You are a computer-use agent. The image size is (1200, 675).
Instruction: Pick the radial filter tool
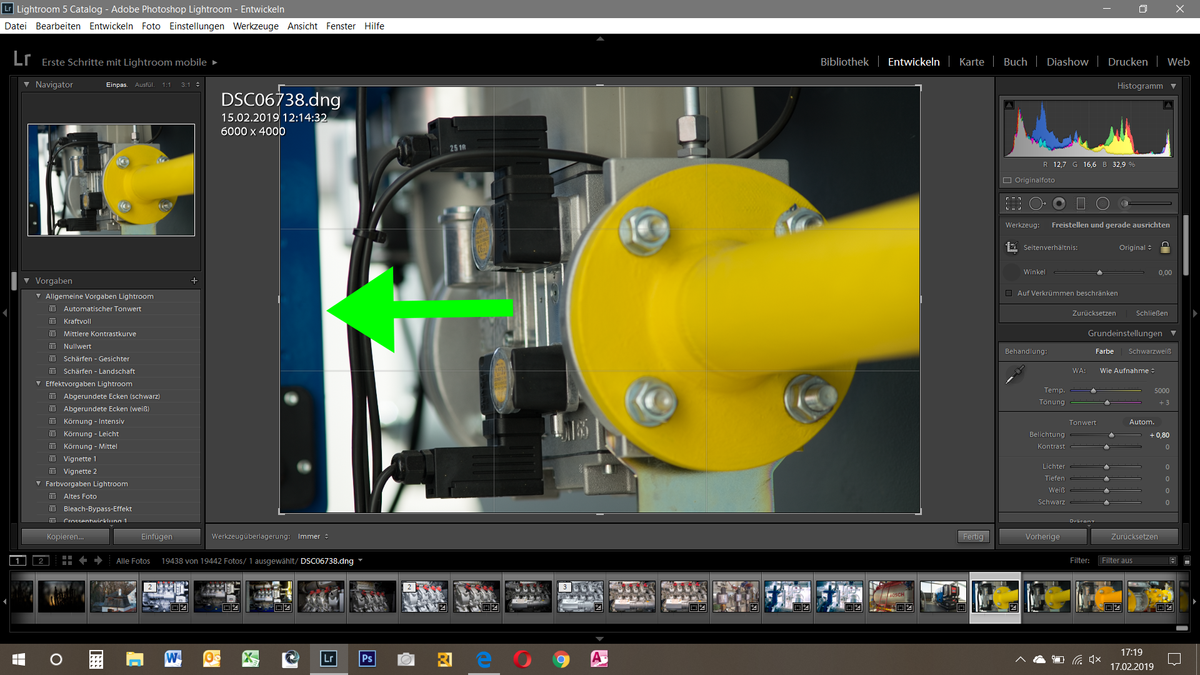click(1102, 203)
